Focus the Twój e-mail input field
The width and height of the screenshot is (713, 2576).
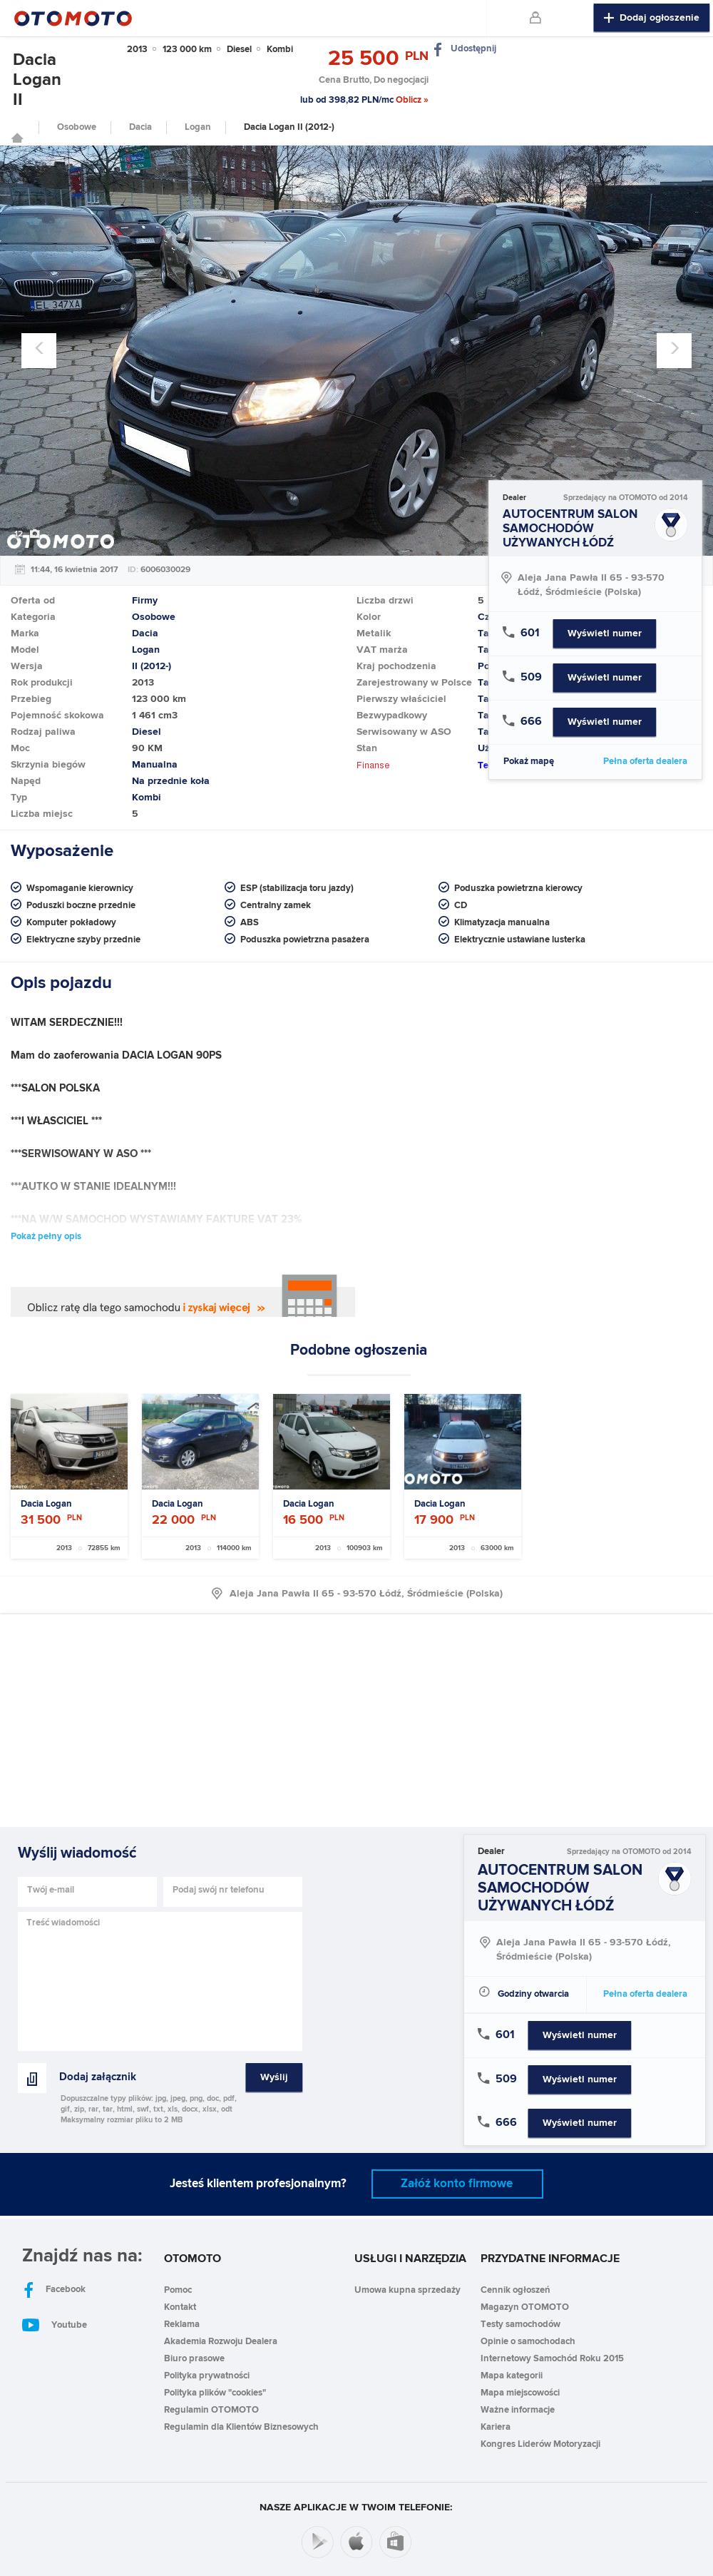[87, 1890]
